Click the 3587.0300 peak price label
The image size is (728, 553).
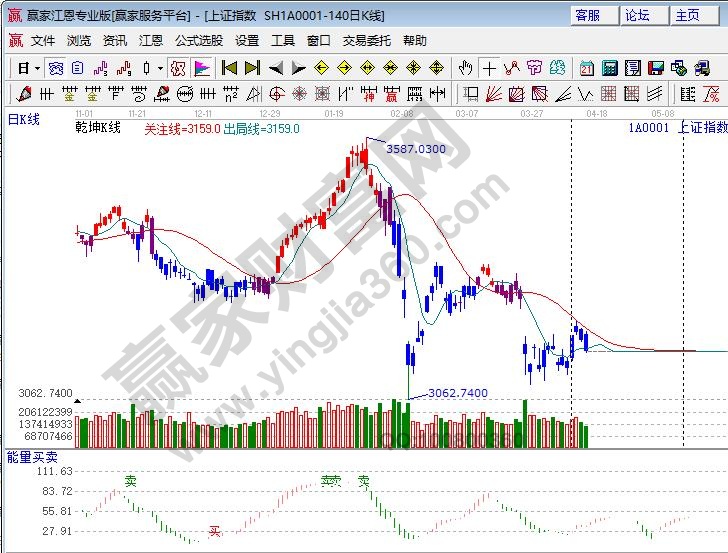point(416,148)
